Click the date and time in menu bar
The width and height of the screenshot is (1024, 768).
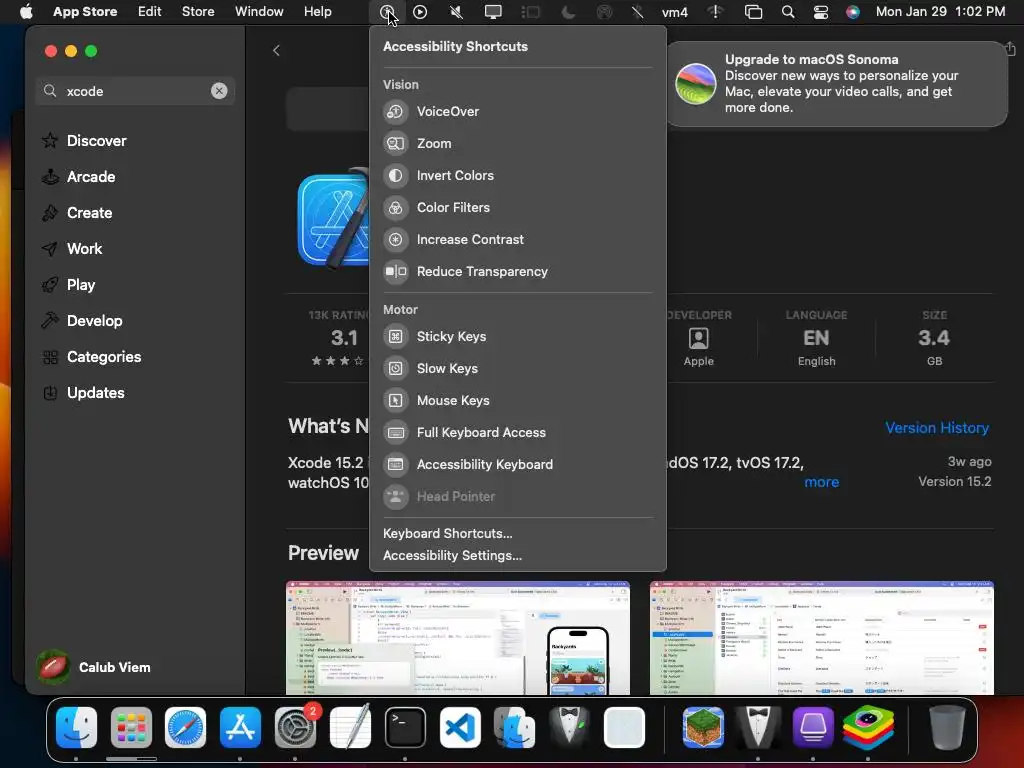(940, 12)
